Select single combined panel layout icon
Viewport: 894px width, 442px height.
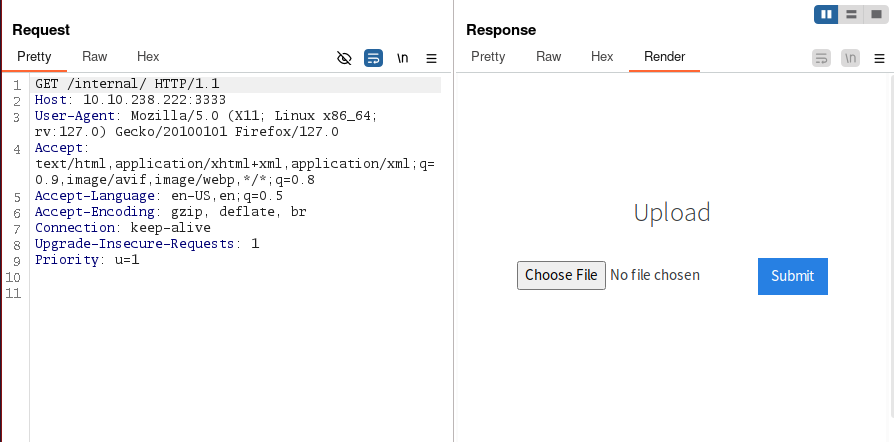pyautogui.click(x=876, y=14)
